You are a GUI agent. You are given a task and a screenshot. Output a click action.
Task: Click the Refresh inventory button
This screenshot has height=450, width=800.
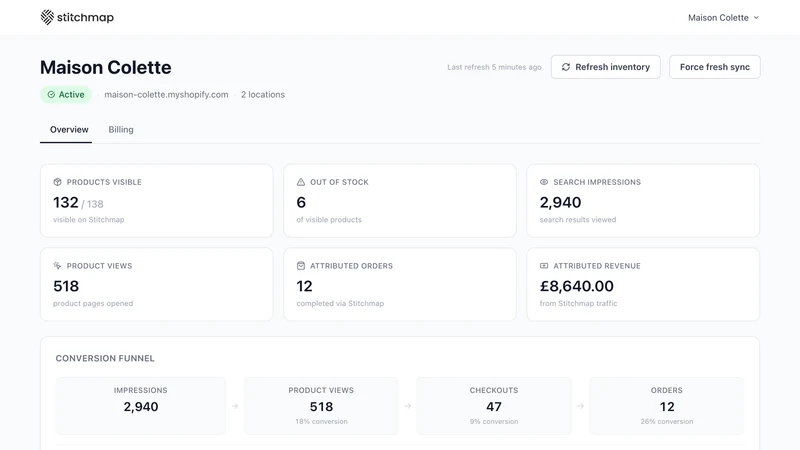pos(606,67)
